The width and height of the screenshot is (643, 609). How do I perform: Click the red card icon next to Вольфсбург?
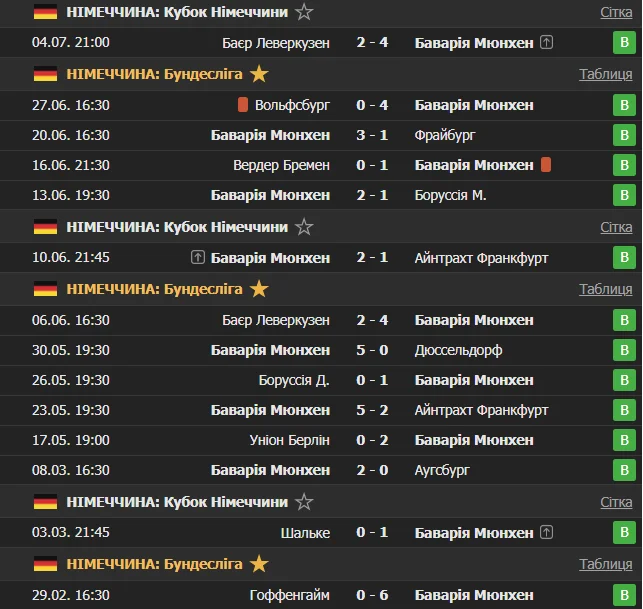coord(242,105)
